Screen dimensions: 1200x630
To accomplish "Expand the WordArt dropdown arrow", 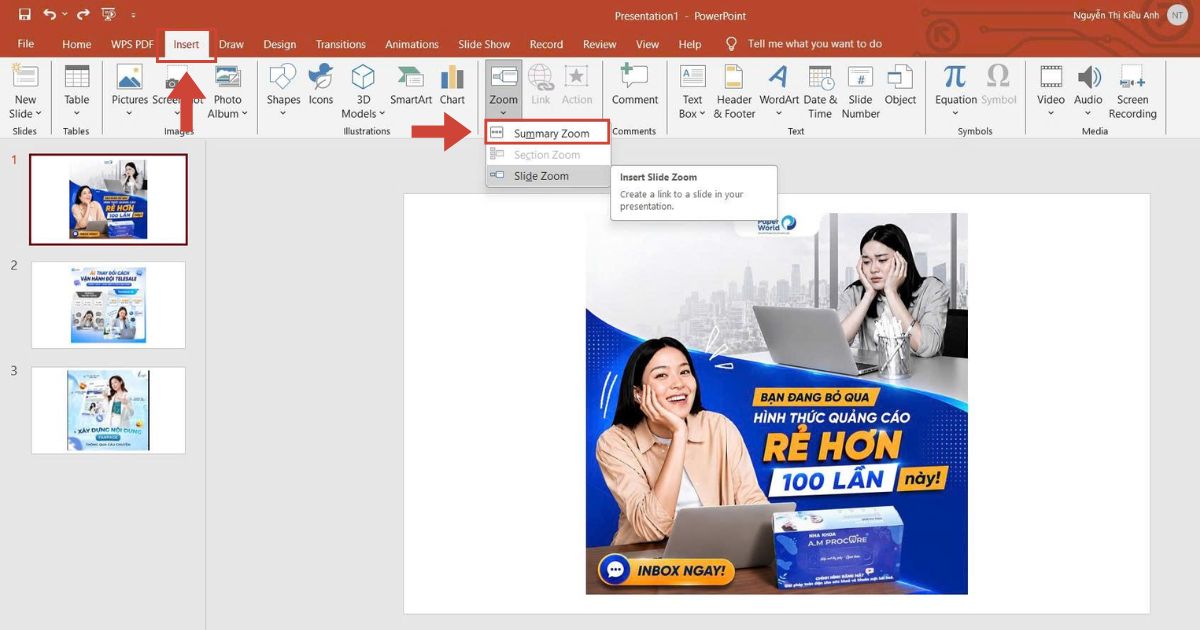I will coord(779,114).
